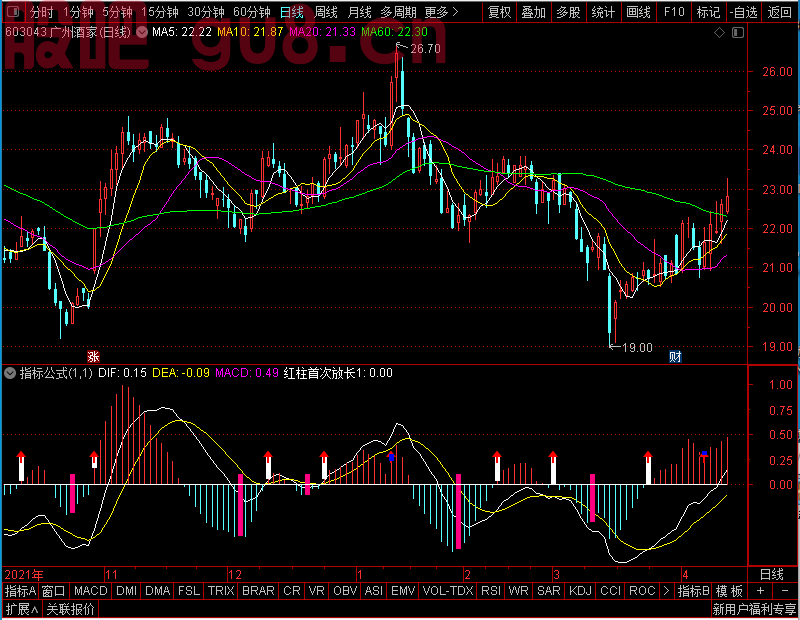800x620 pixels.
Task: Select the MACD indicator tab
Action: [x=91, y=591]
